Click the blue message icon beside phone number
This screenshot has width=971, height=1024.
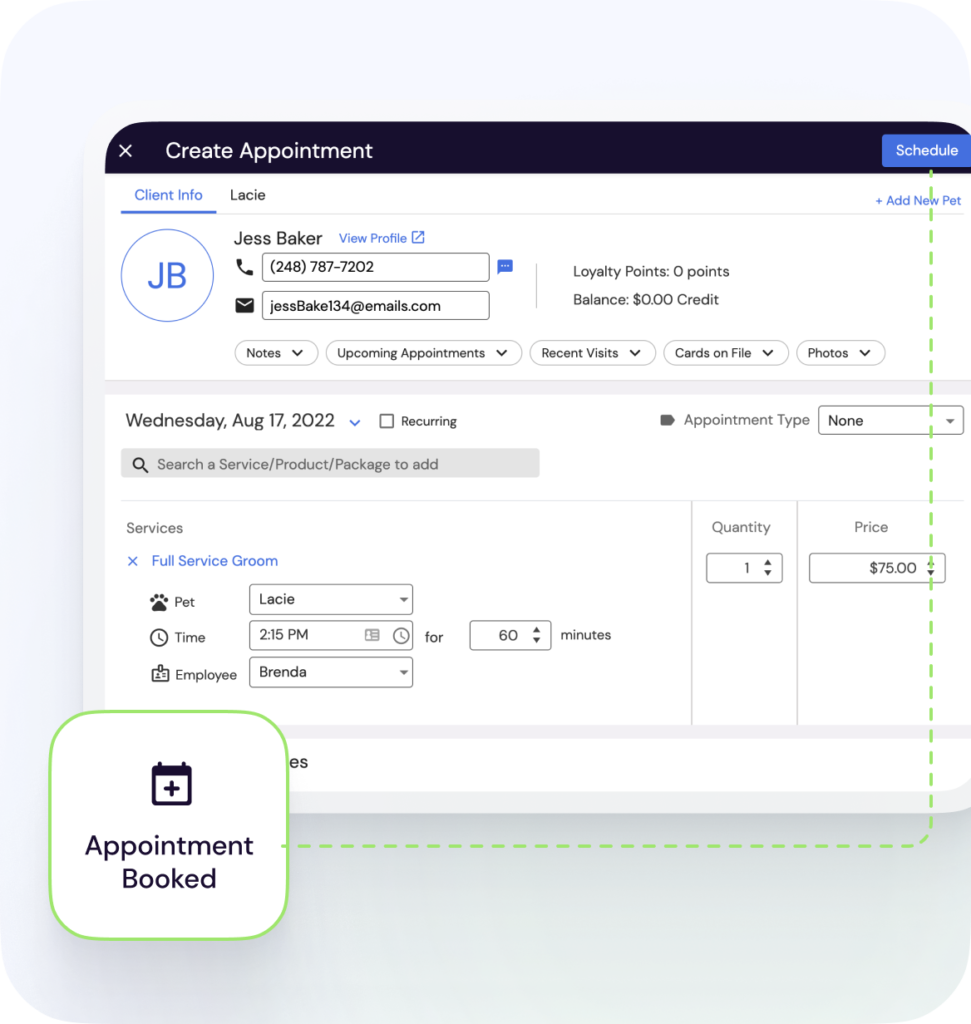505,267
